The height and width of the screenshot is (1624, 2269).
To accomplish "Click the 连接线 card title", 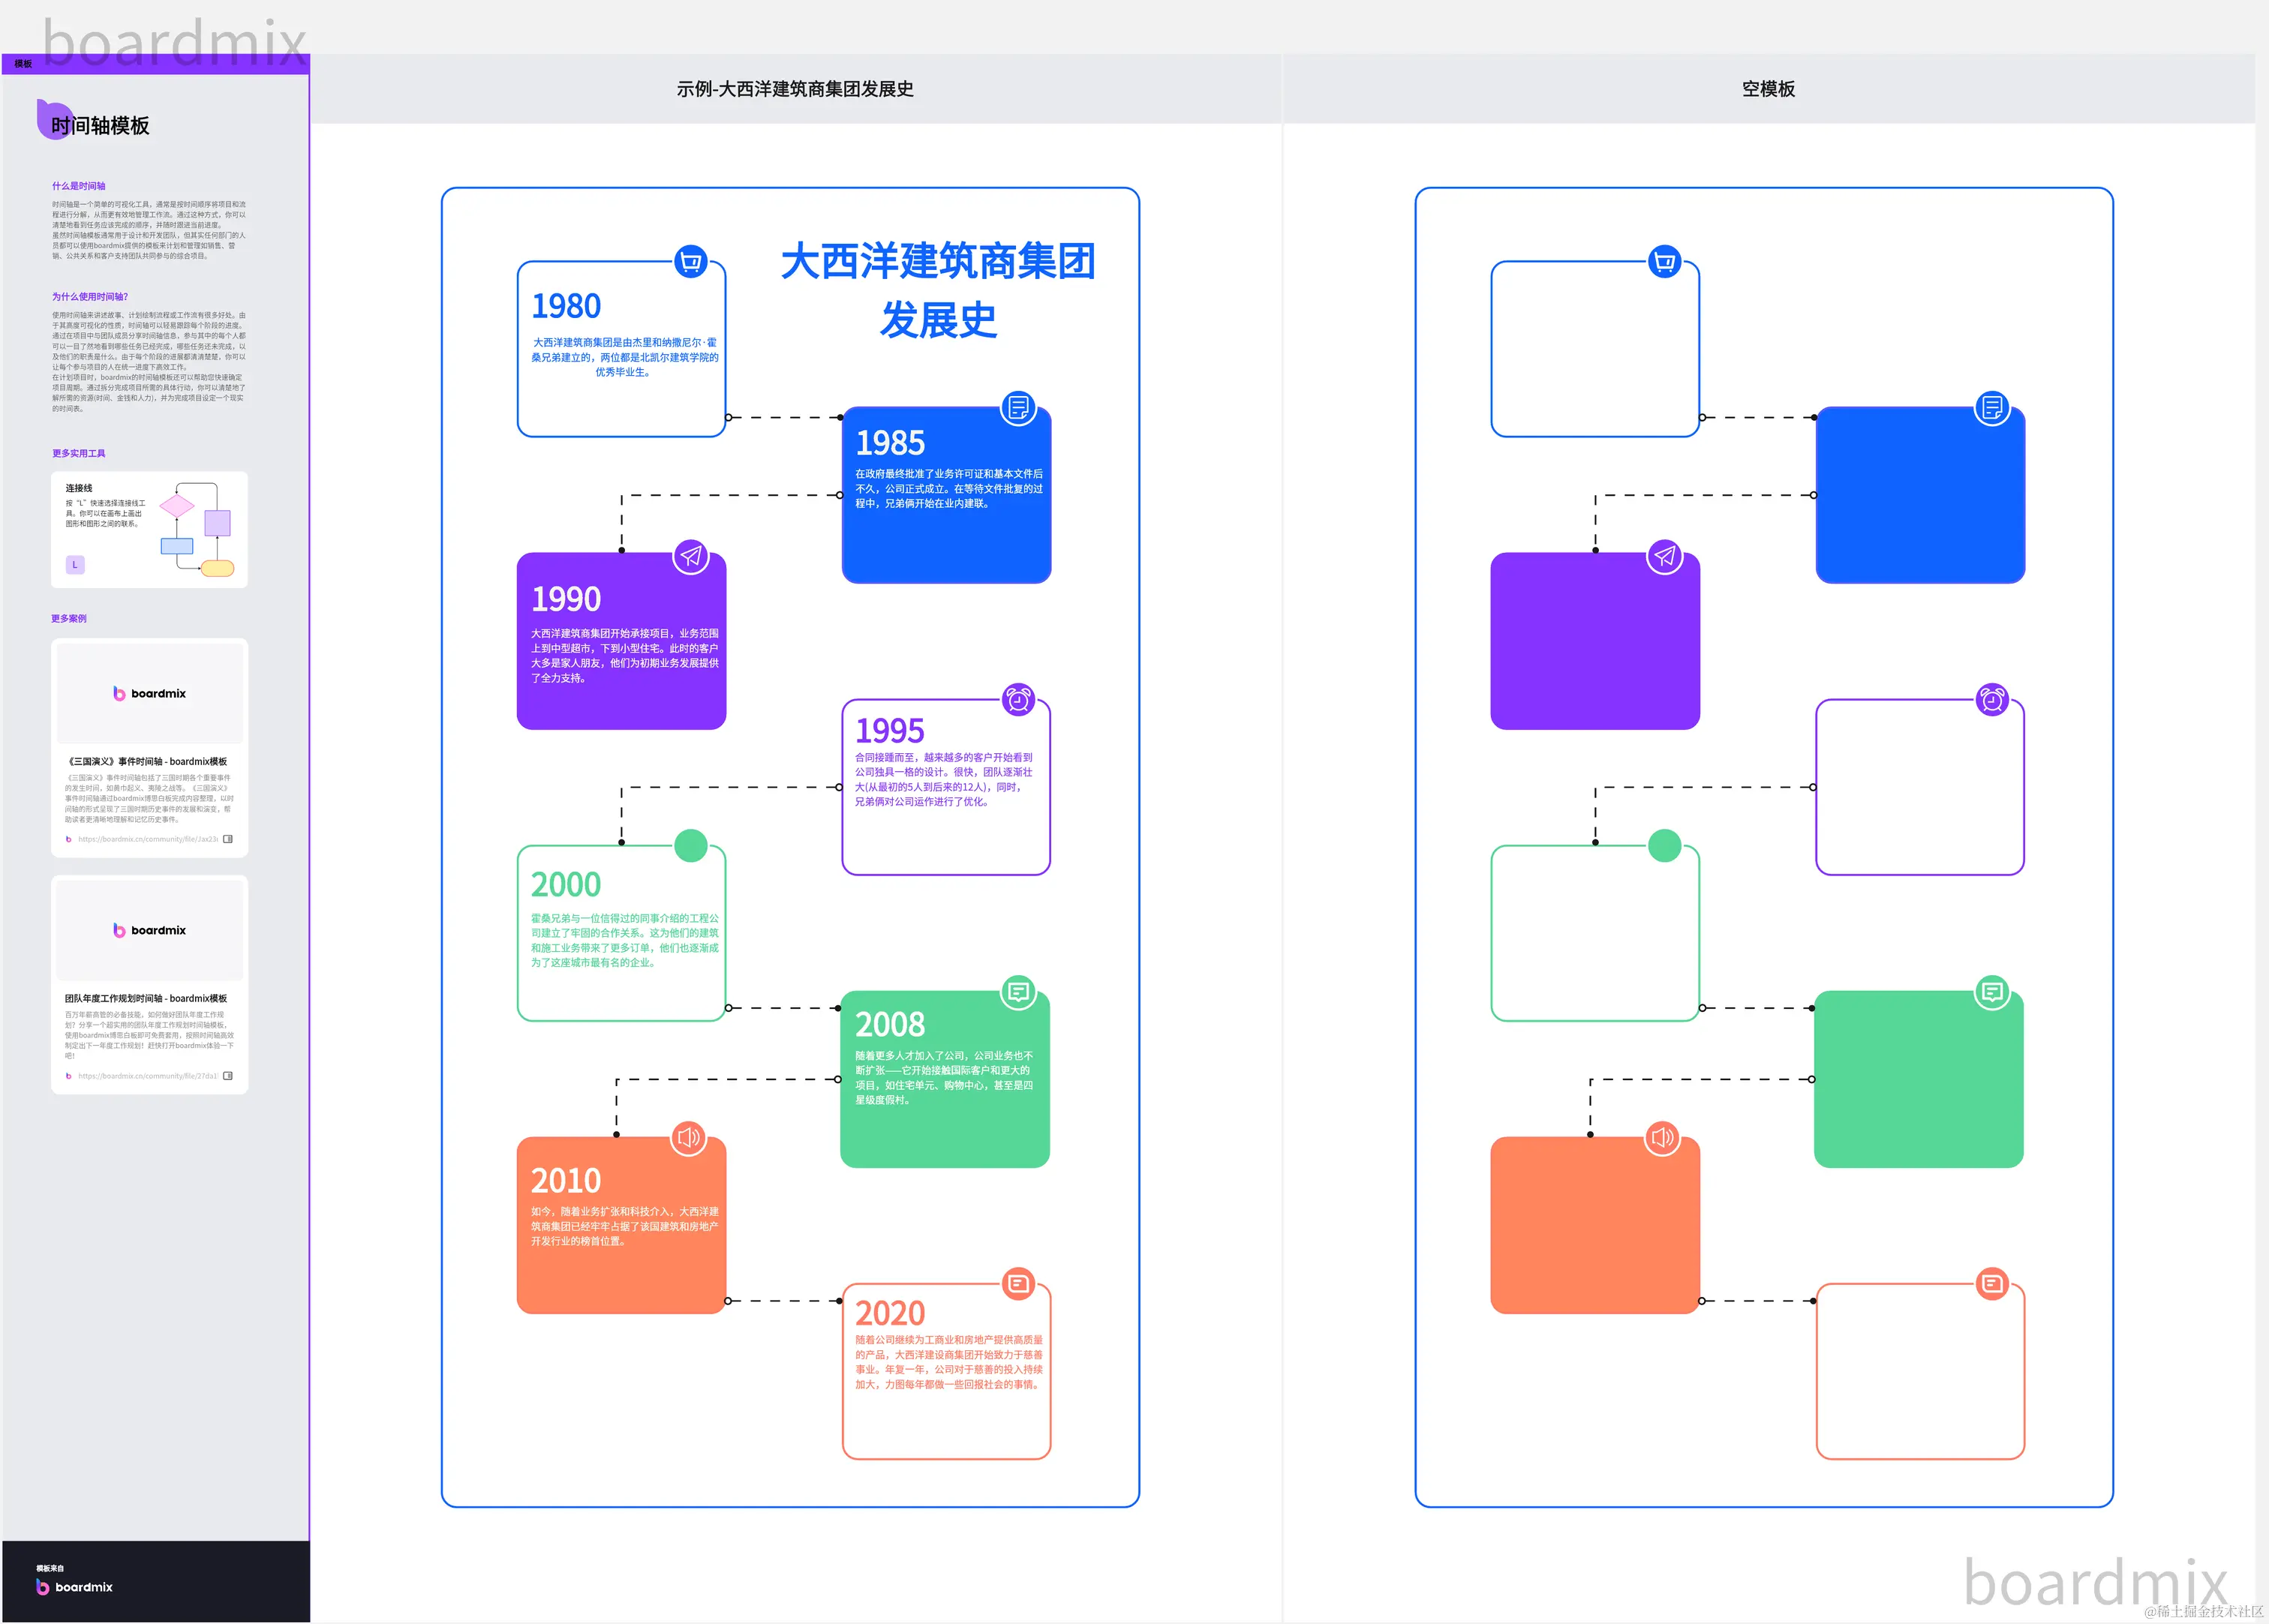I will pyautogui.click(x=79, y=488).
